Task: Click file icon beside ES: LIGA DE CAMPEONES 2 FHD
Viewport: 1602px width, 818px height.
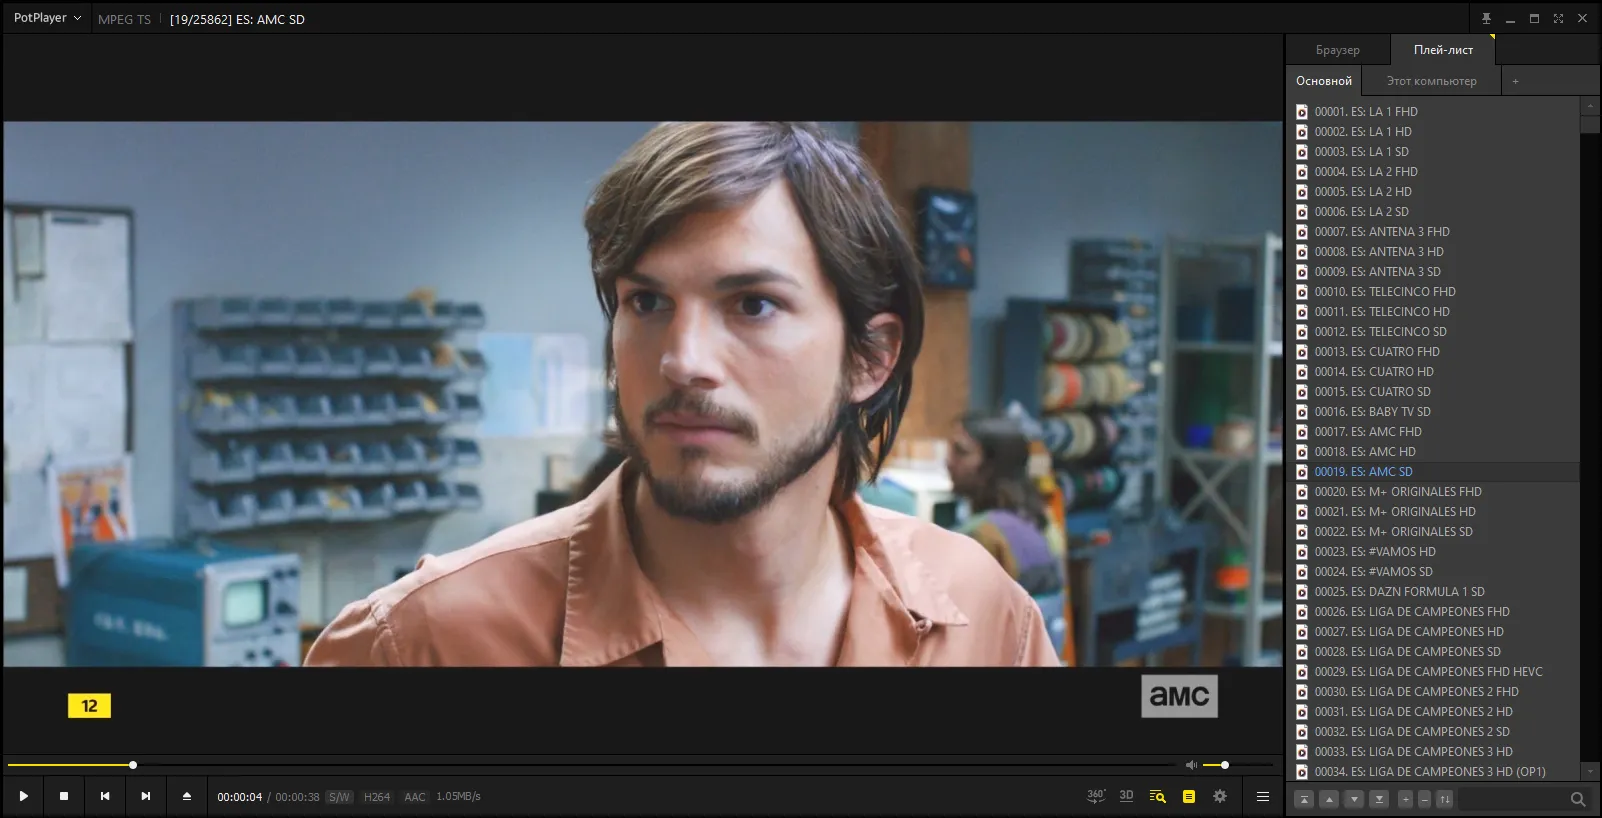Action: 1302,692
